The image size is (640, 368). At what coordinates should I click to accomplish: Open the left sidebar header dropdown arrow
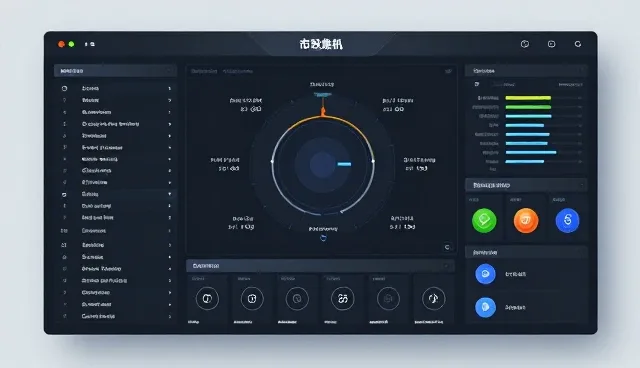tap(169, 71)
